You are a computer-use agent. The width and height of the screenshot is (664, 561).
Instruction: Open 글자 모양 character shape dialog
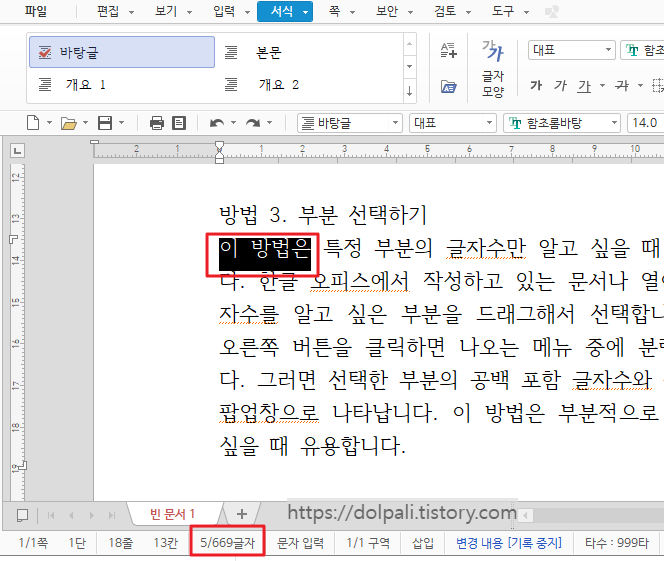(x=492, y=69)
